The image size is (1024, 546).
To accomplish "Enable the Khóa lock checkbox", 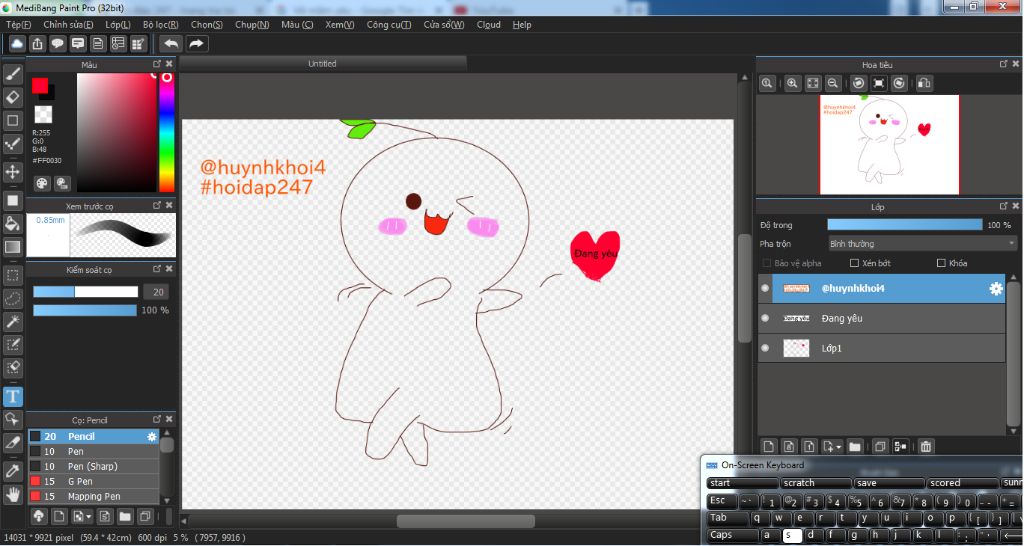I will (x=941, y=263).
